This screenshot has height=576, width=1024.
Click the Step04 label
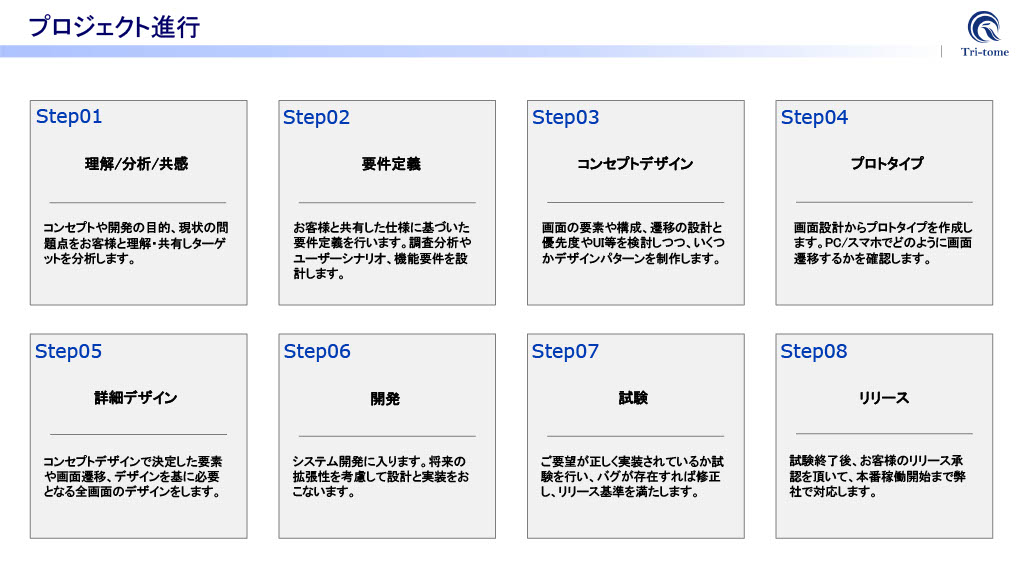[x=814, y=117]
